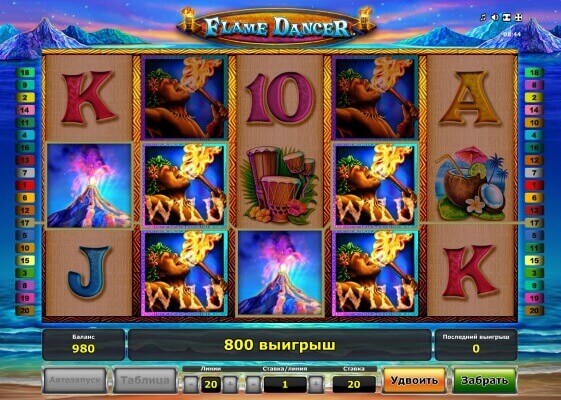Mute the sound with speaker icon
Viewport: 561px width, 400px height.
pyautogui.click(x=495, y=17)
